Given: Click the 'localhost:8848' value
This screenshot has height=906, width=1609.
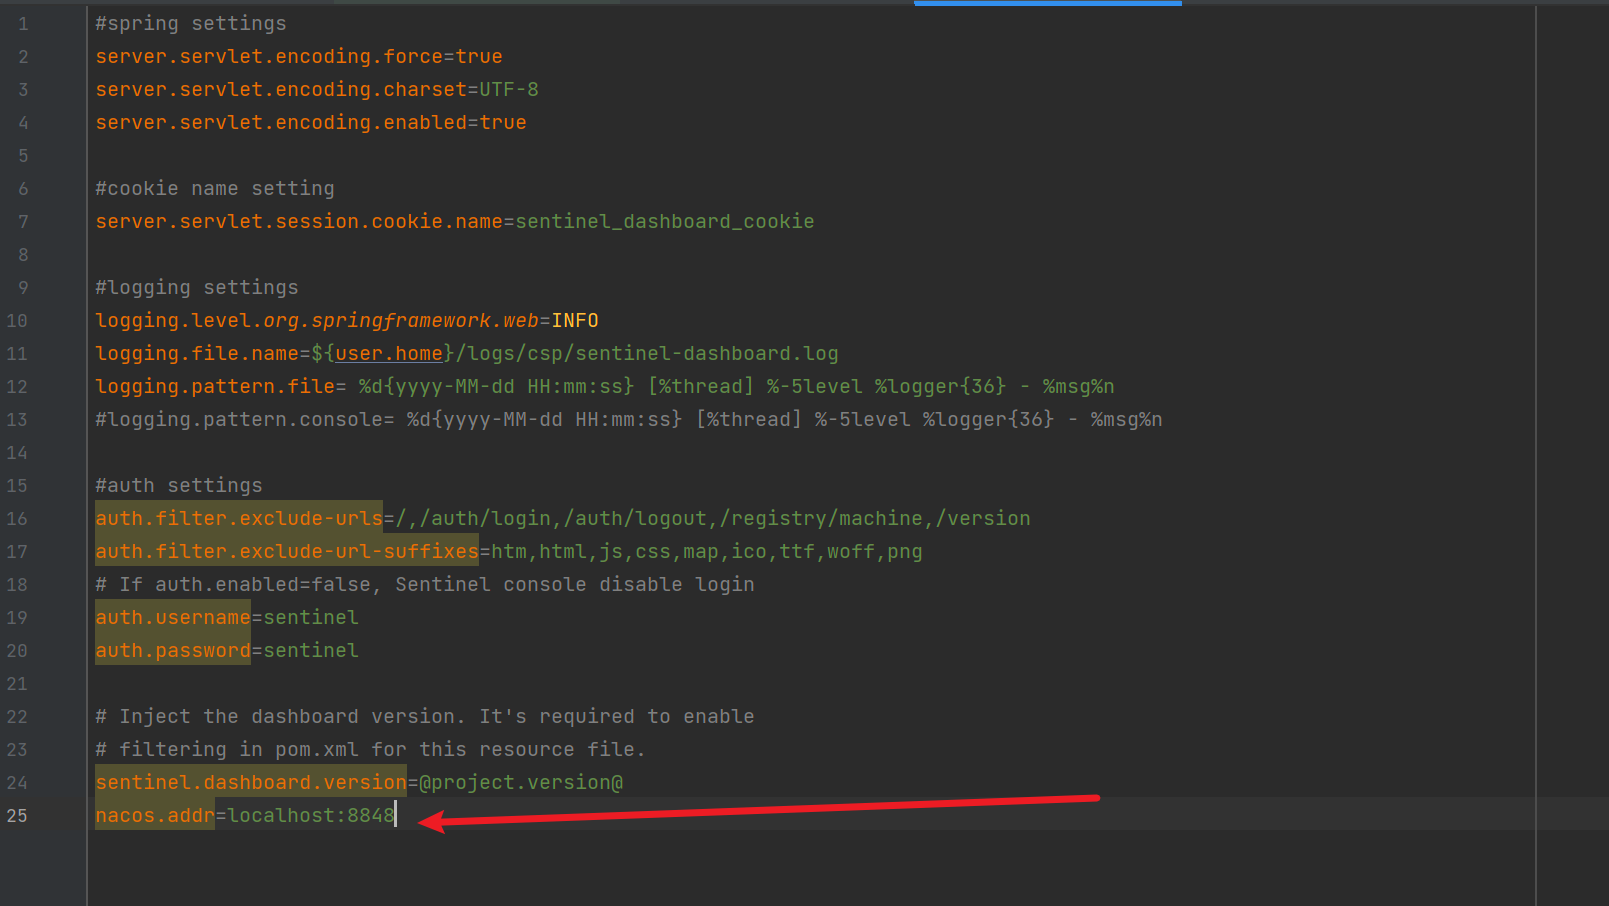Looking at the screenshot, I should pyautogui.click(x=311, y=816).
